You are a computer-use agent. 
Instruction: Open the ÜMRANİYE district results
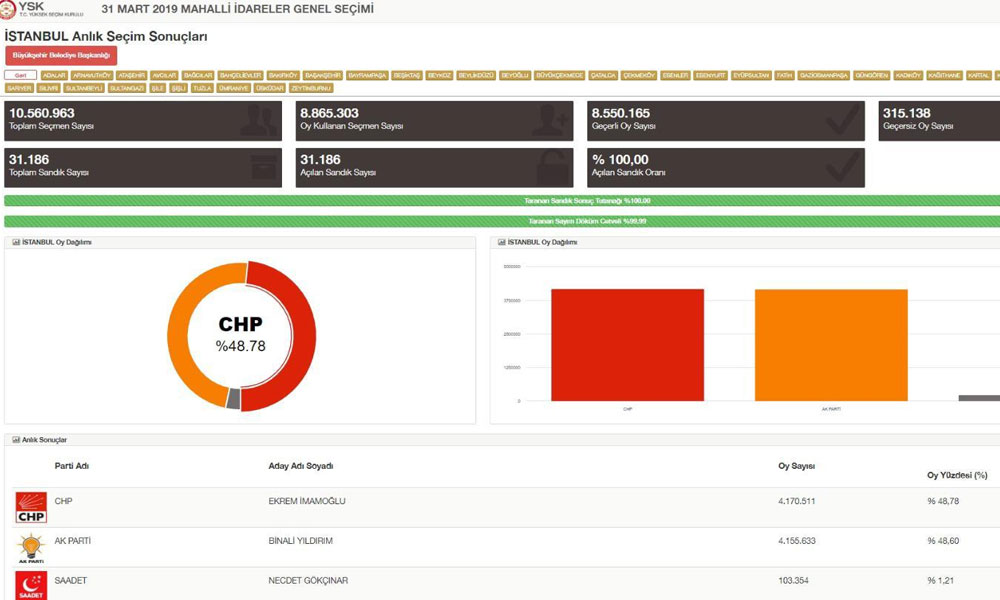(233, 88)
